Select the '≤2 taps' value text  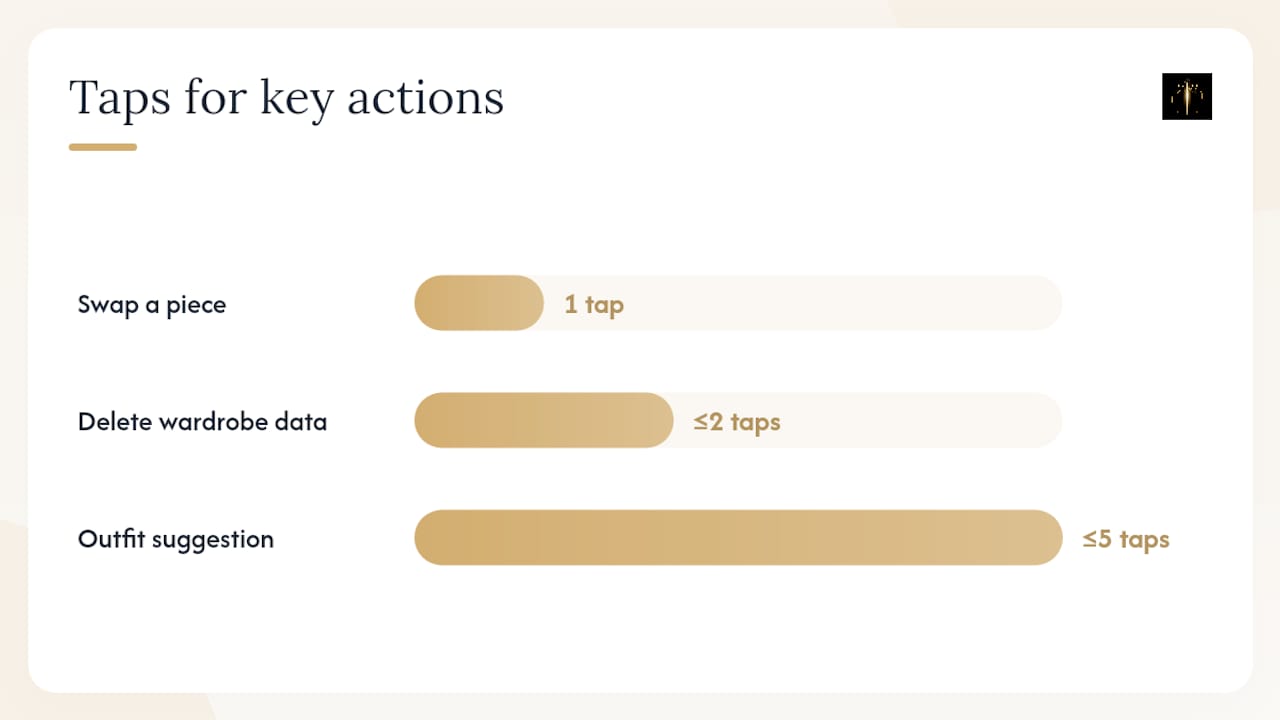click(x=737, y=422)
